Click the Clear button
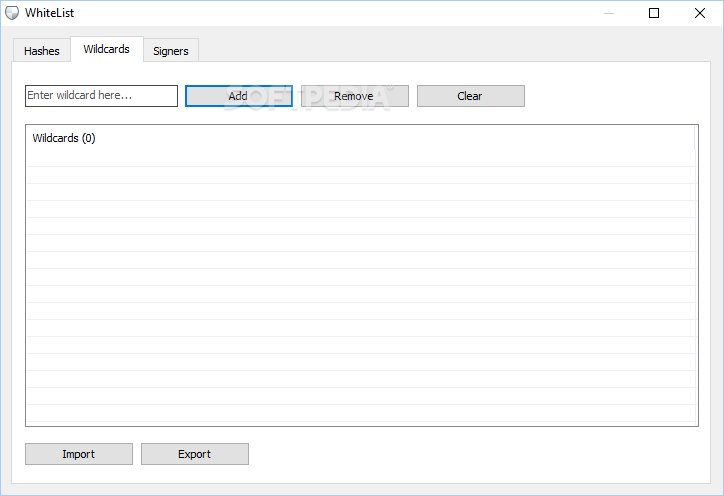 click(471, 96)
